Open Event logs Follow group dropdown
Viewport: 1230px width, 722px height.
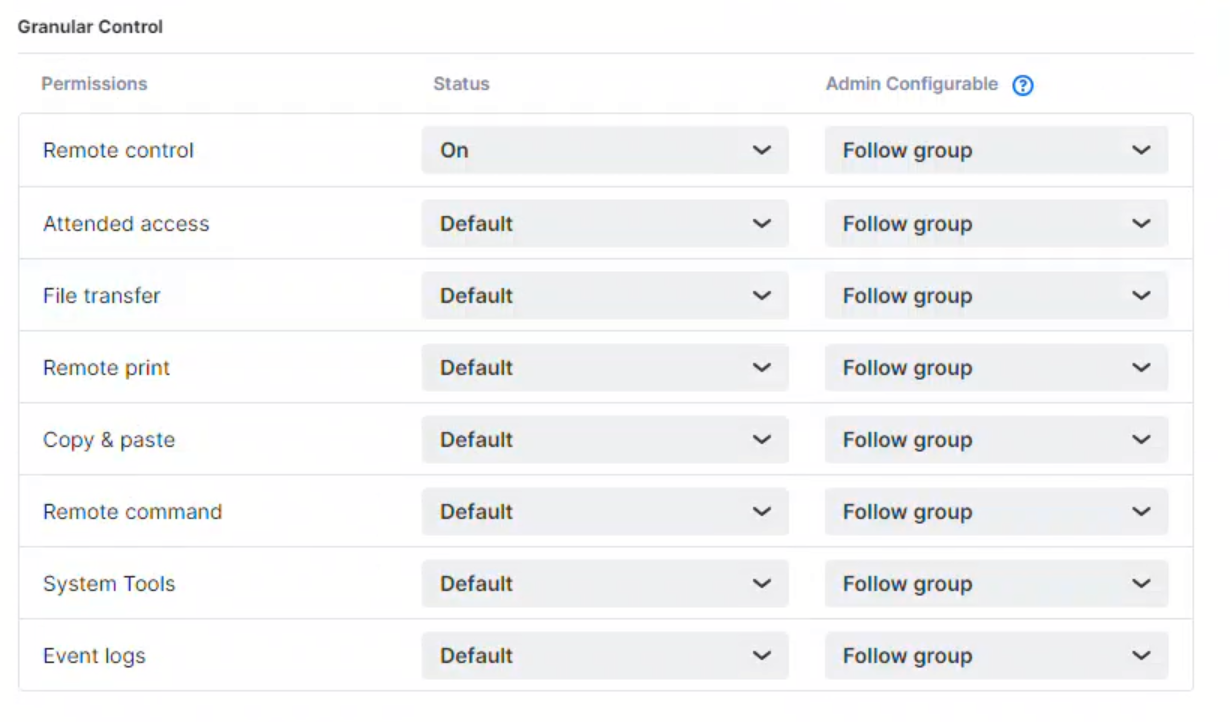996,656
